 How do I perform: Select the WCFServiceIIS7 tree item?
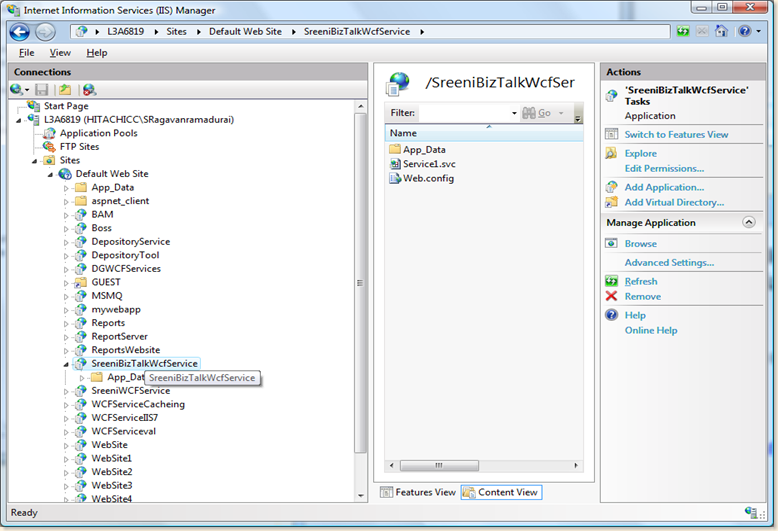pyautogui.click(x=125, y=418)
